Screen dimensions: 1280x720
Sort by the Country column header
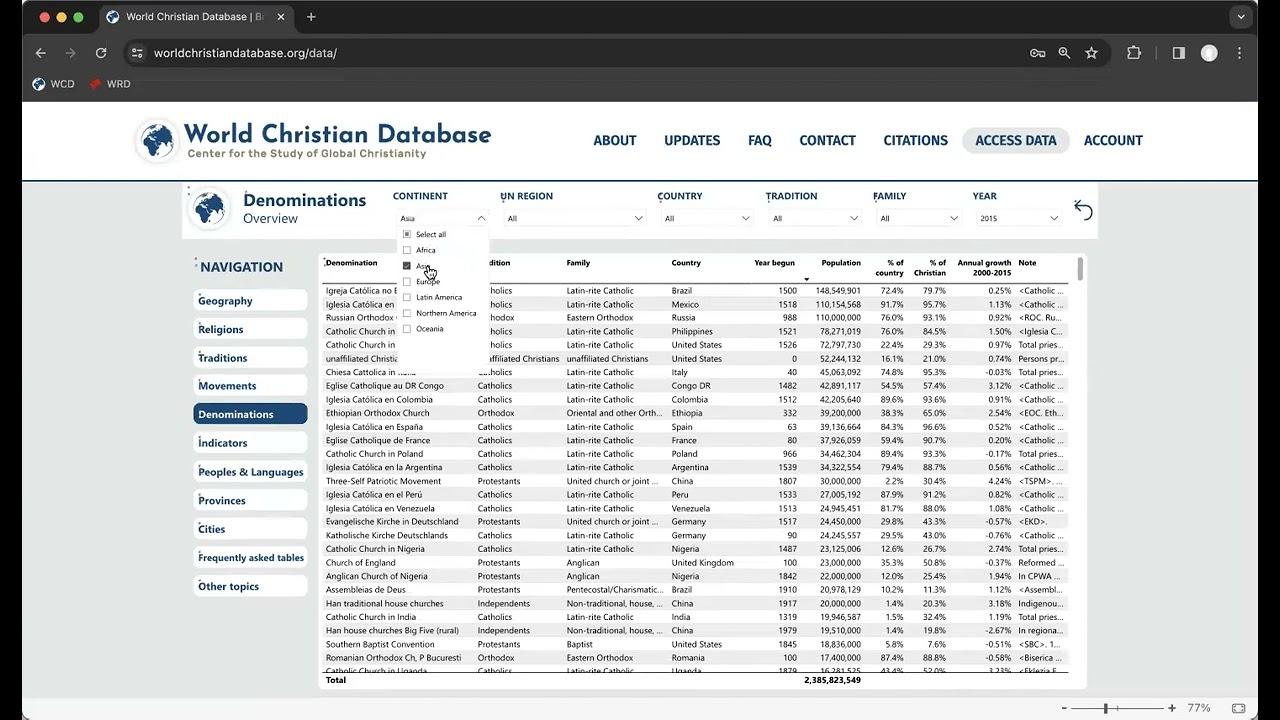(x=686, y=263)
